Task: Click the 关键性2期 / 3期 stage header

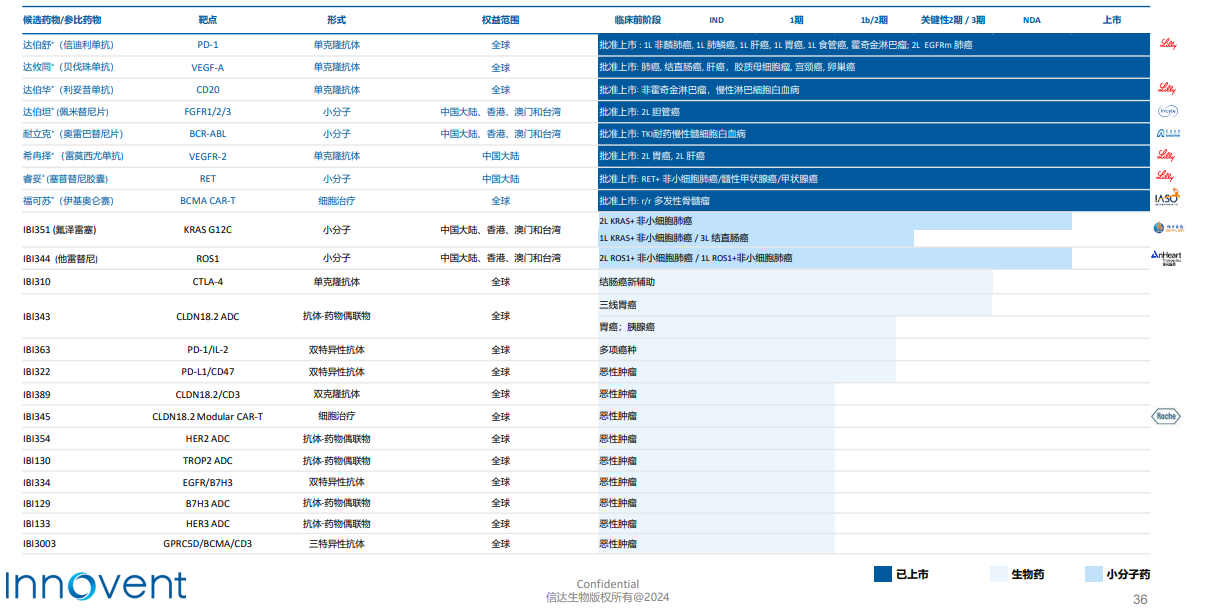Action: pyautogui.click(x=953, y=20)
